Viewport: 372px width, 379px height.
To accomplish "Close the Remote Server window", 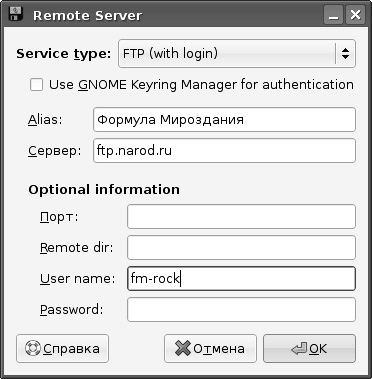I will [355, 15].
